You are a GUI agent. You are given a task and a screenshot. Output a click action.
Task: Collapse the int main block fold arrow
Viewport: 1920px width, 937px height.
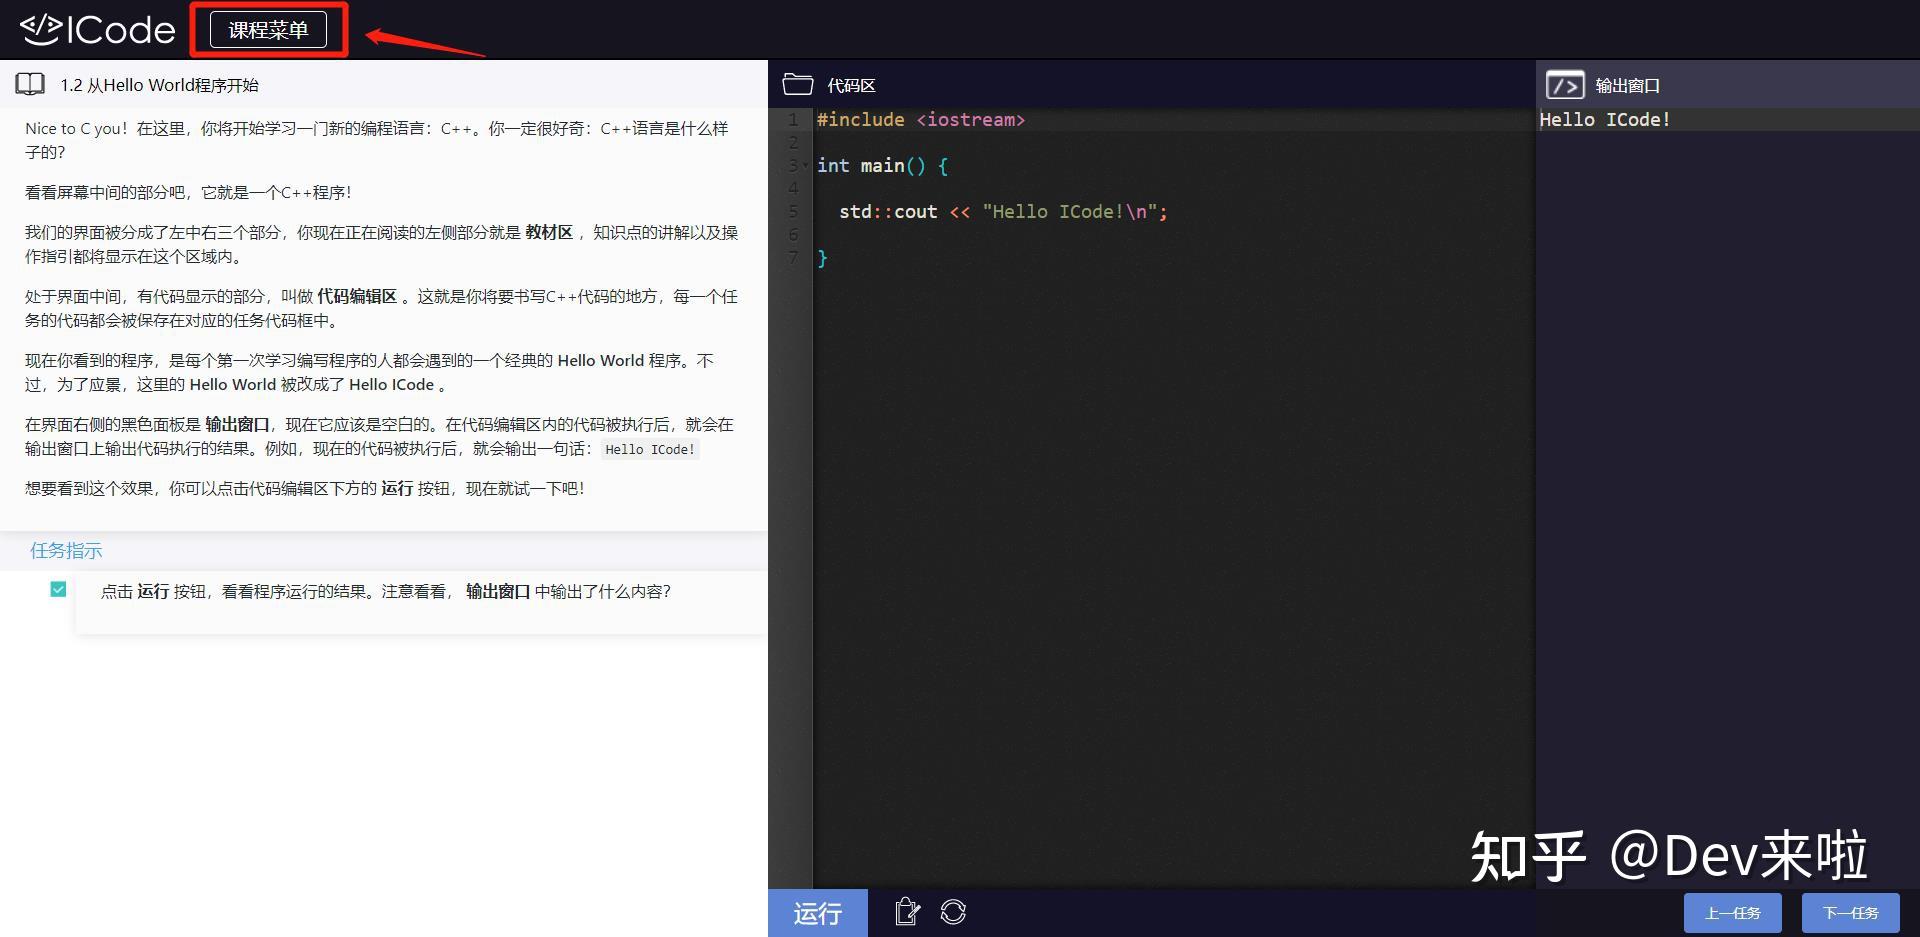pos(806,165)
